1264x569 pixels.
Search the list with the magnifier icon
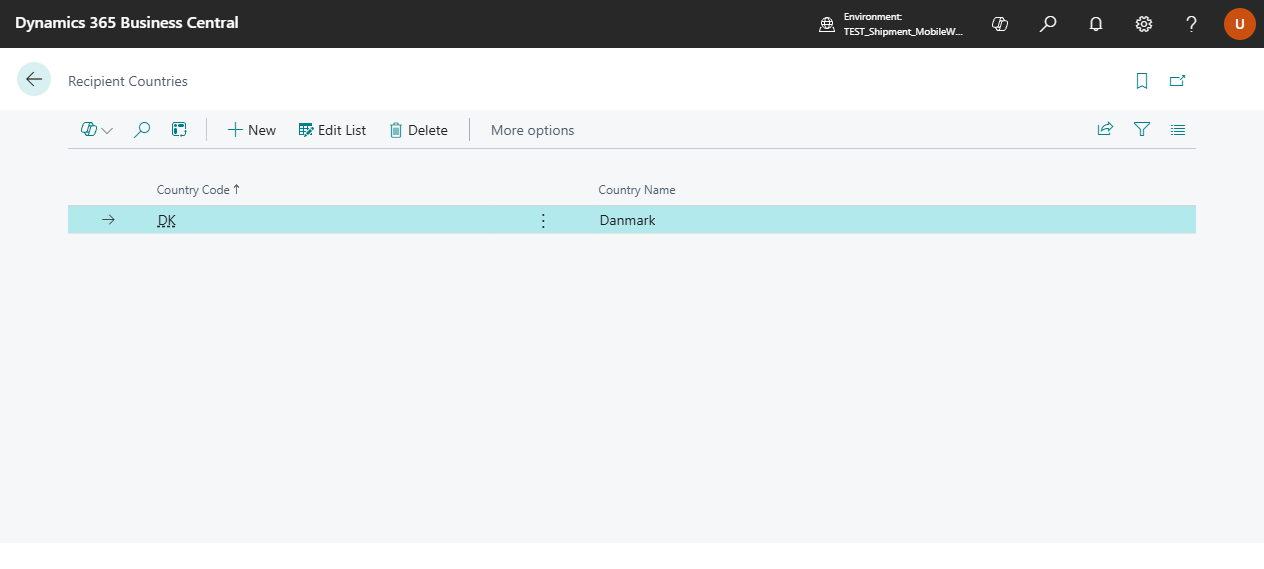[142, 130]
